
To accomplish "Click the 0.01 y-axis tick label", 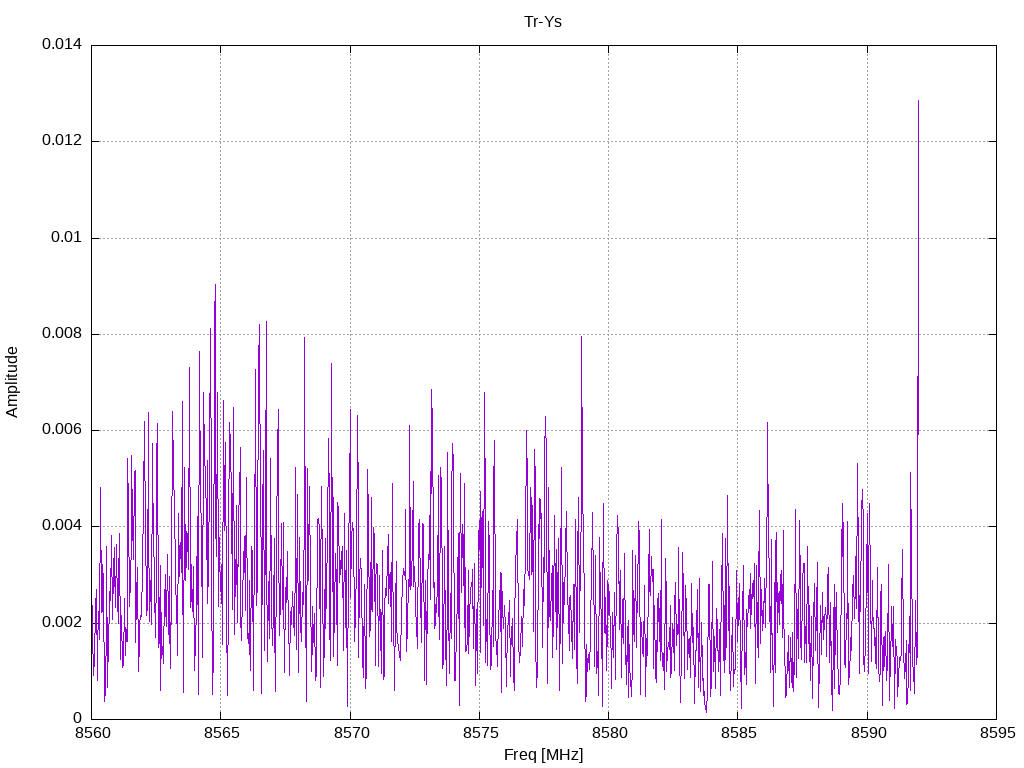I will [67, 237].
